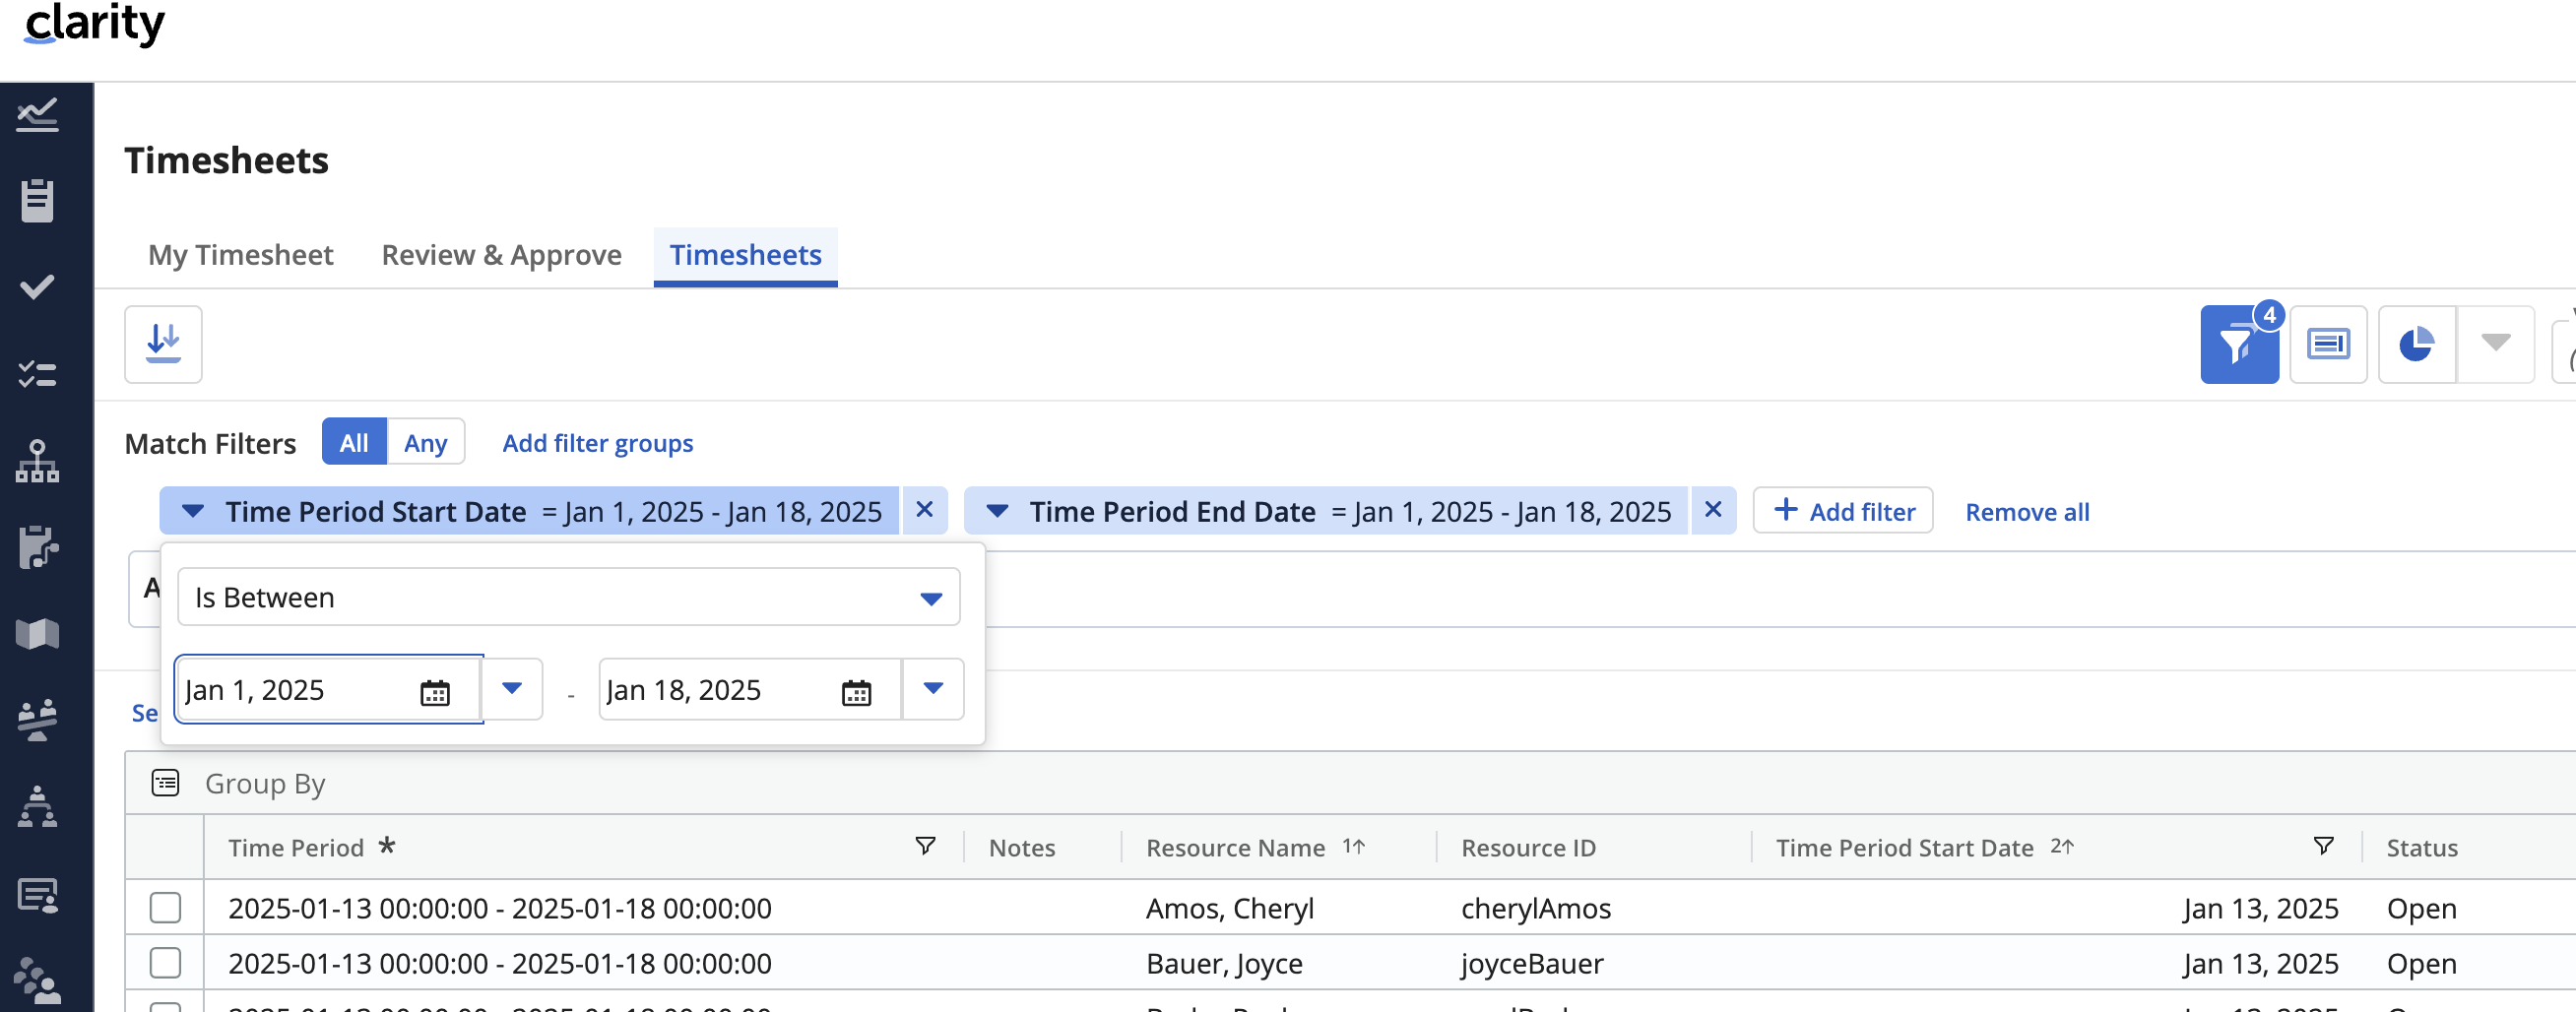2576x1012 pixels.
Task: Open the org hierarchy icon in sidebar
Action: (x=37, y=461)
